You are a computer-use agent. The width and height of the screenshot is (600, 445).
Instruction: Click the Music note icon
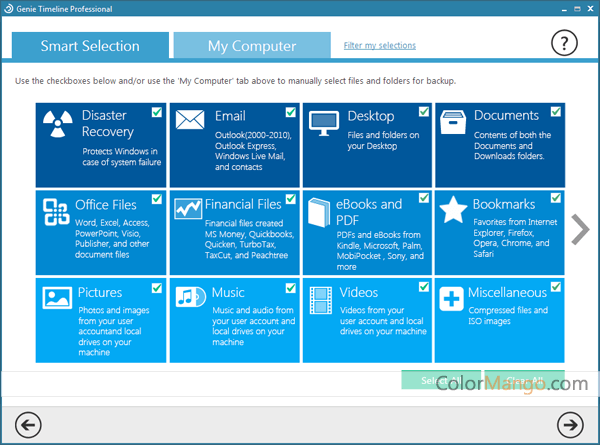[x=191, y=297]
